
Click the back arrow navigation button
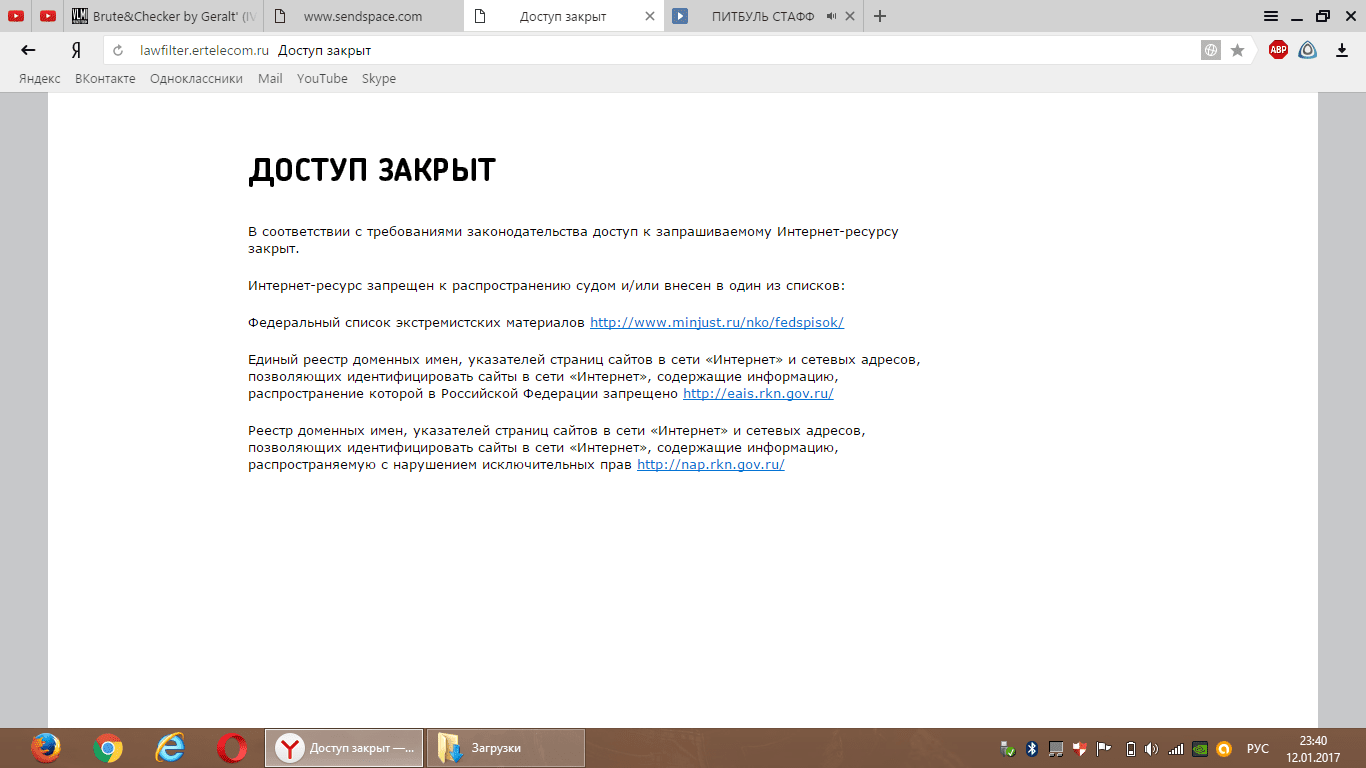tap(28, 50)
